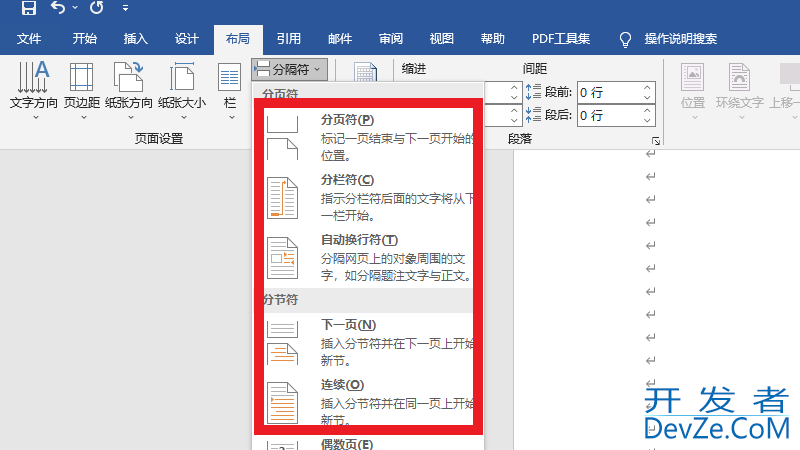Expand the 栏 dropdown chevron
Screen dimensions: 800x450
[x=232, y=118]
